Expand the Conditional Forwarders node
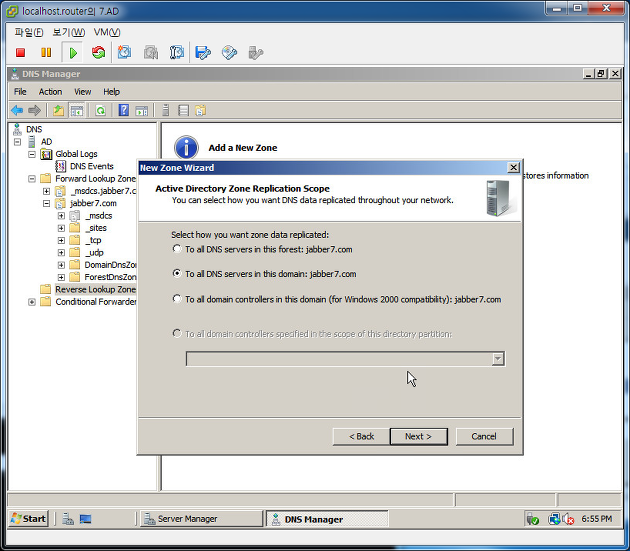This screenshot has height=551, width=630. pyautogui.click(x=32, y=302)
